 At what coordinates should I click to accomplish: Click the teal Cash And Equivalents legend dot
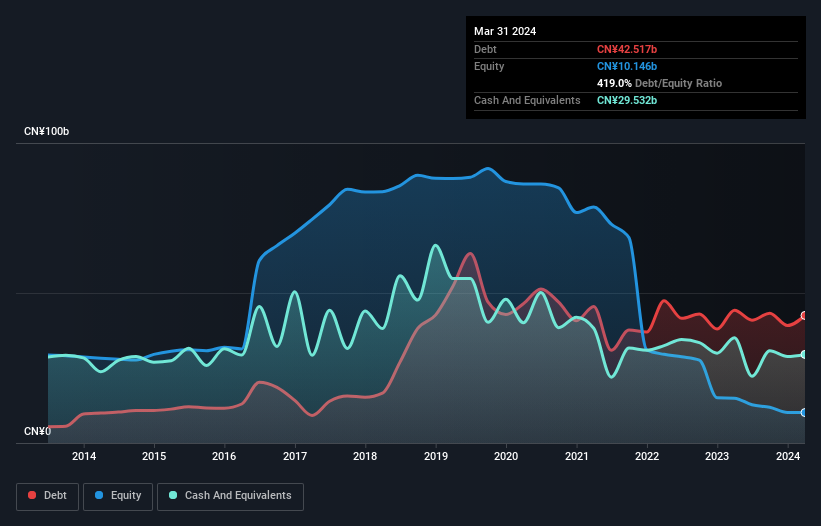pos(173,495)
